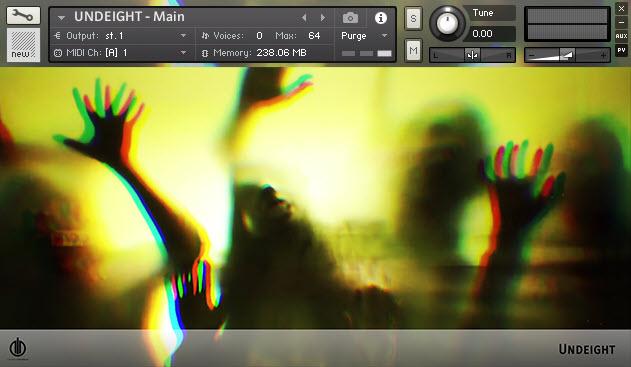Click the Tune knob
The image size is (631, 367).
[446, 23]
